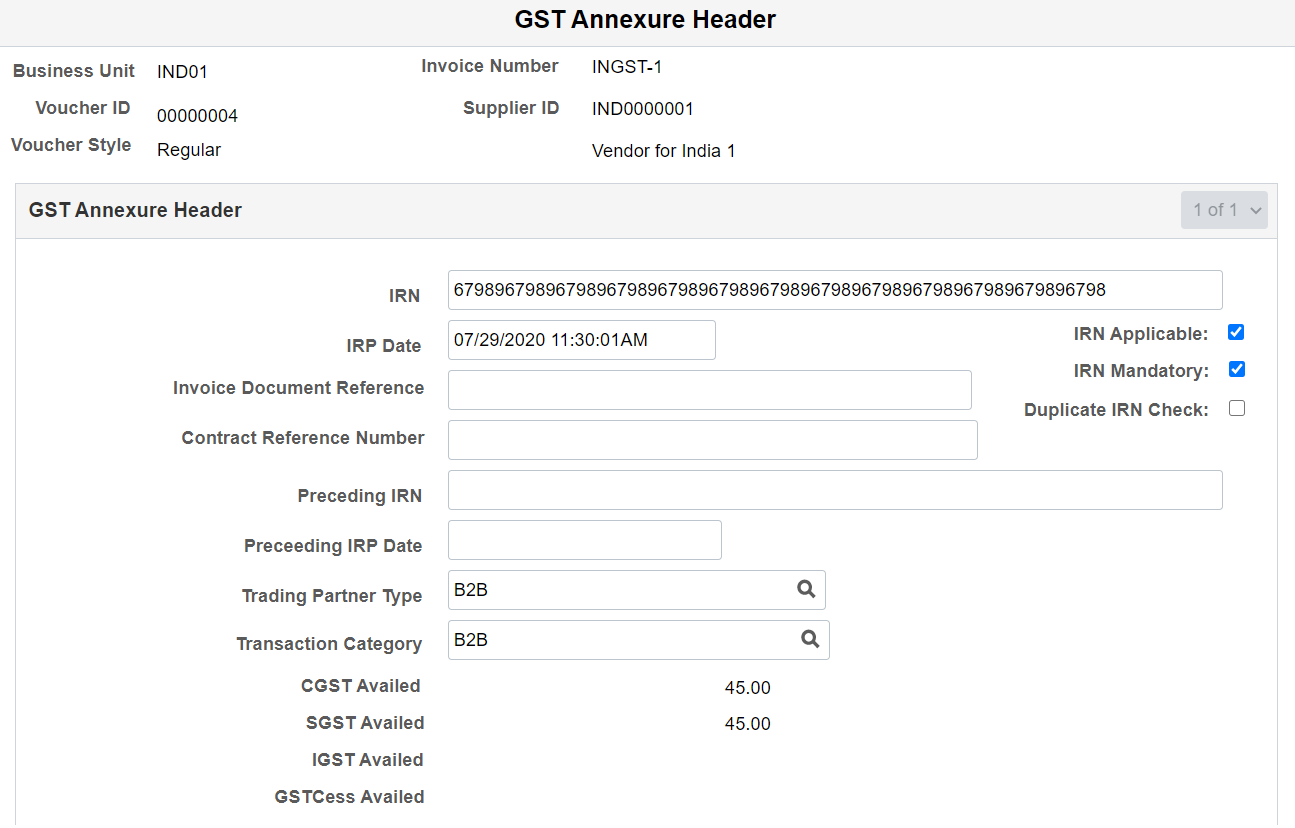Click the Contract Reference Number field
Screen dimensions: 1295x828
click(x=712, y=439)
